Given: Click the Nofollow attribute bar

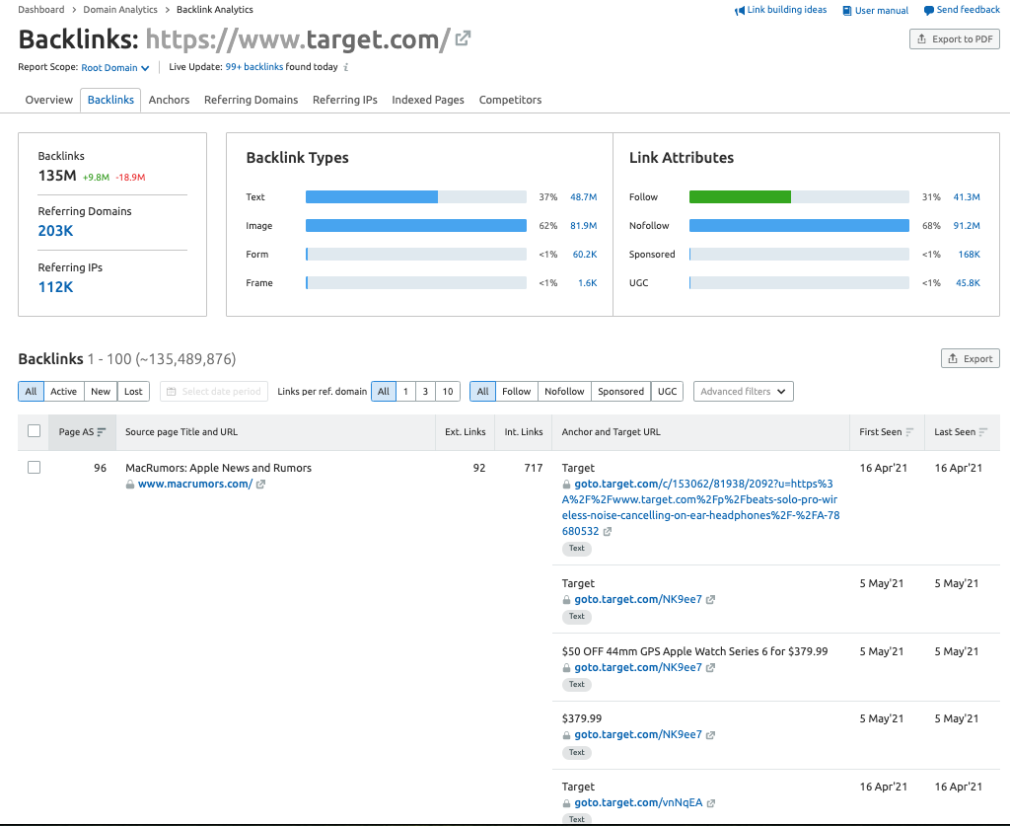Looking at the screenshot, I should pyautogui.click(x=799, y=226).
